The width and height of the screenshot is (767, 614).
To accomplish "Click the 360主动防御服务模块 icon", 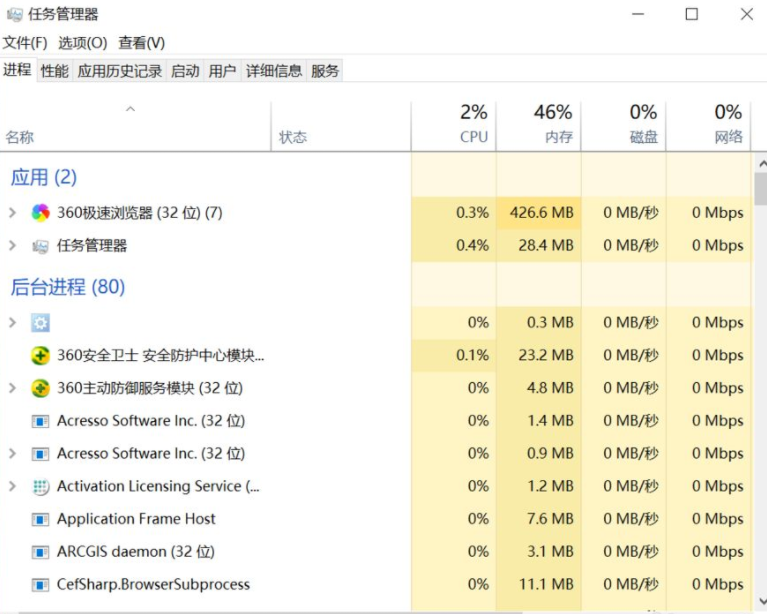I will [x=40, y=388].
